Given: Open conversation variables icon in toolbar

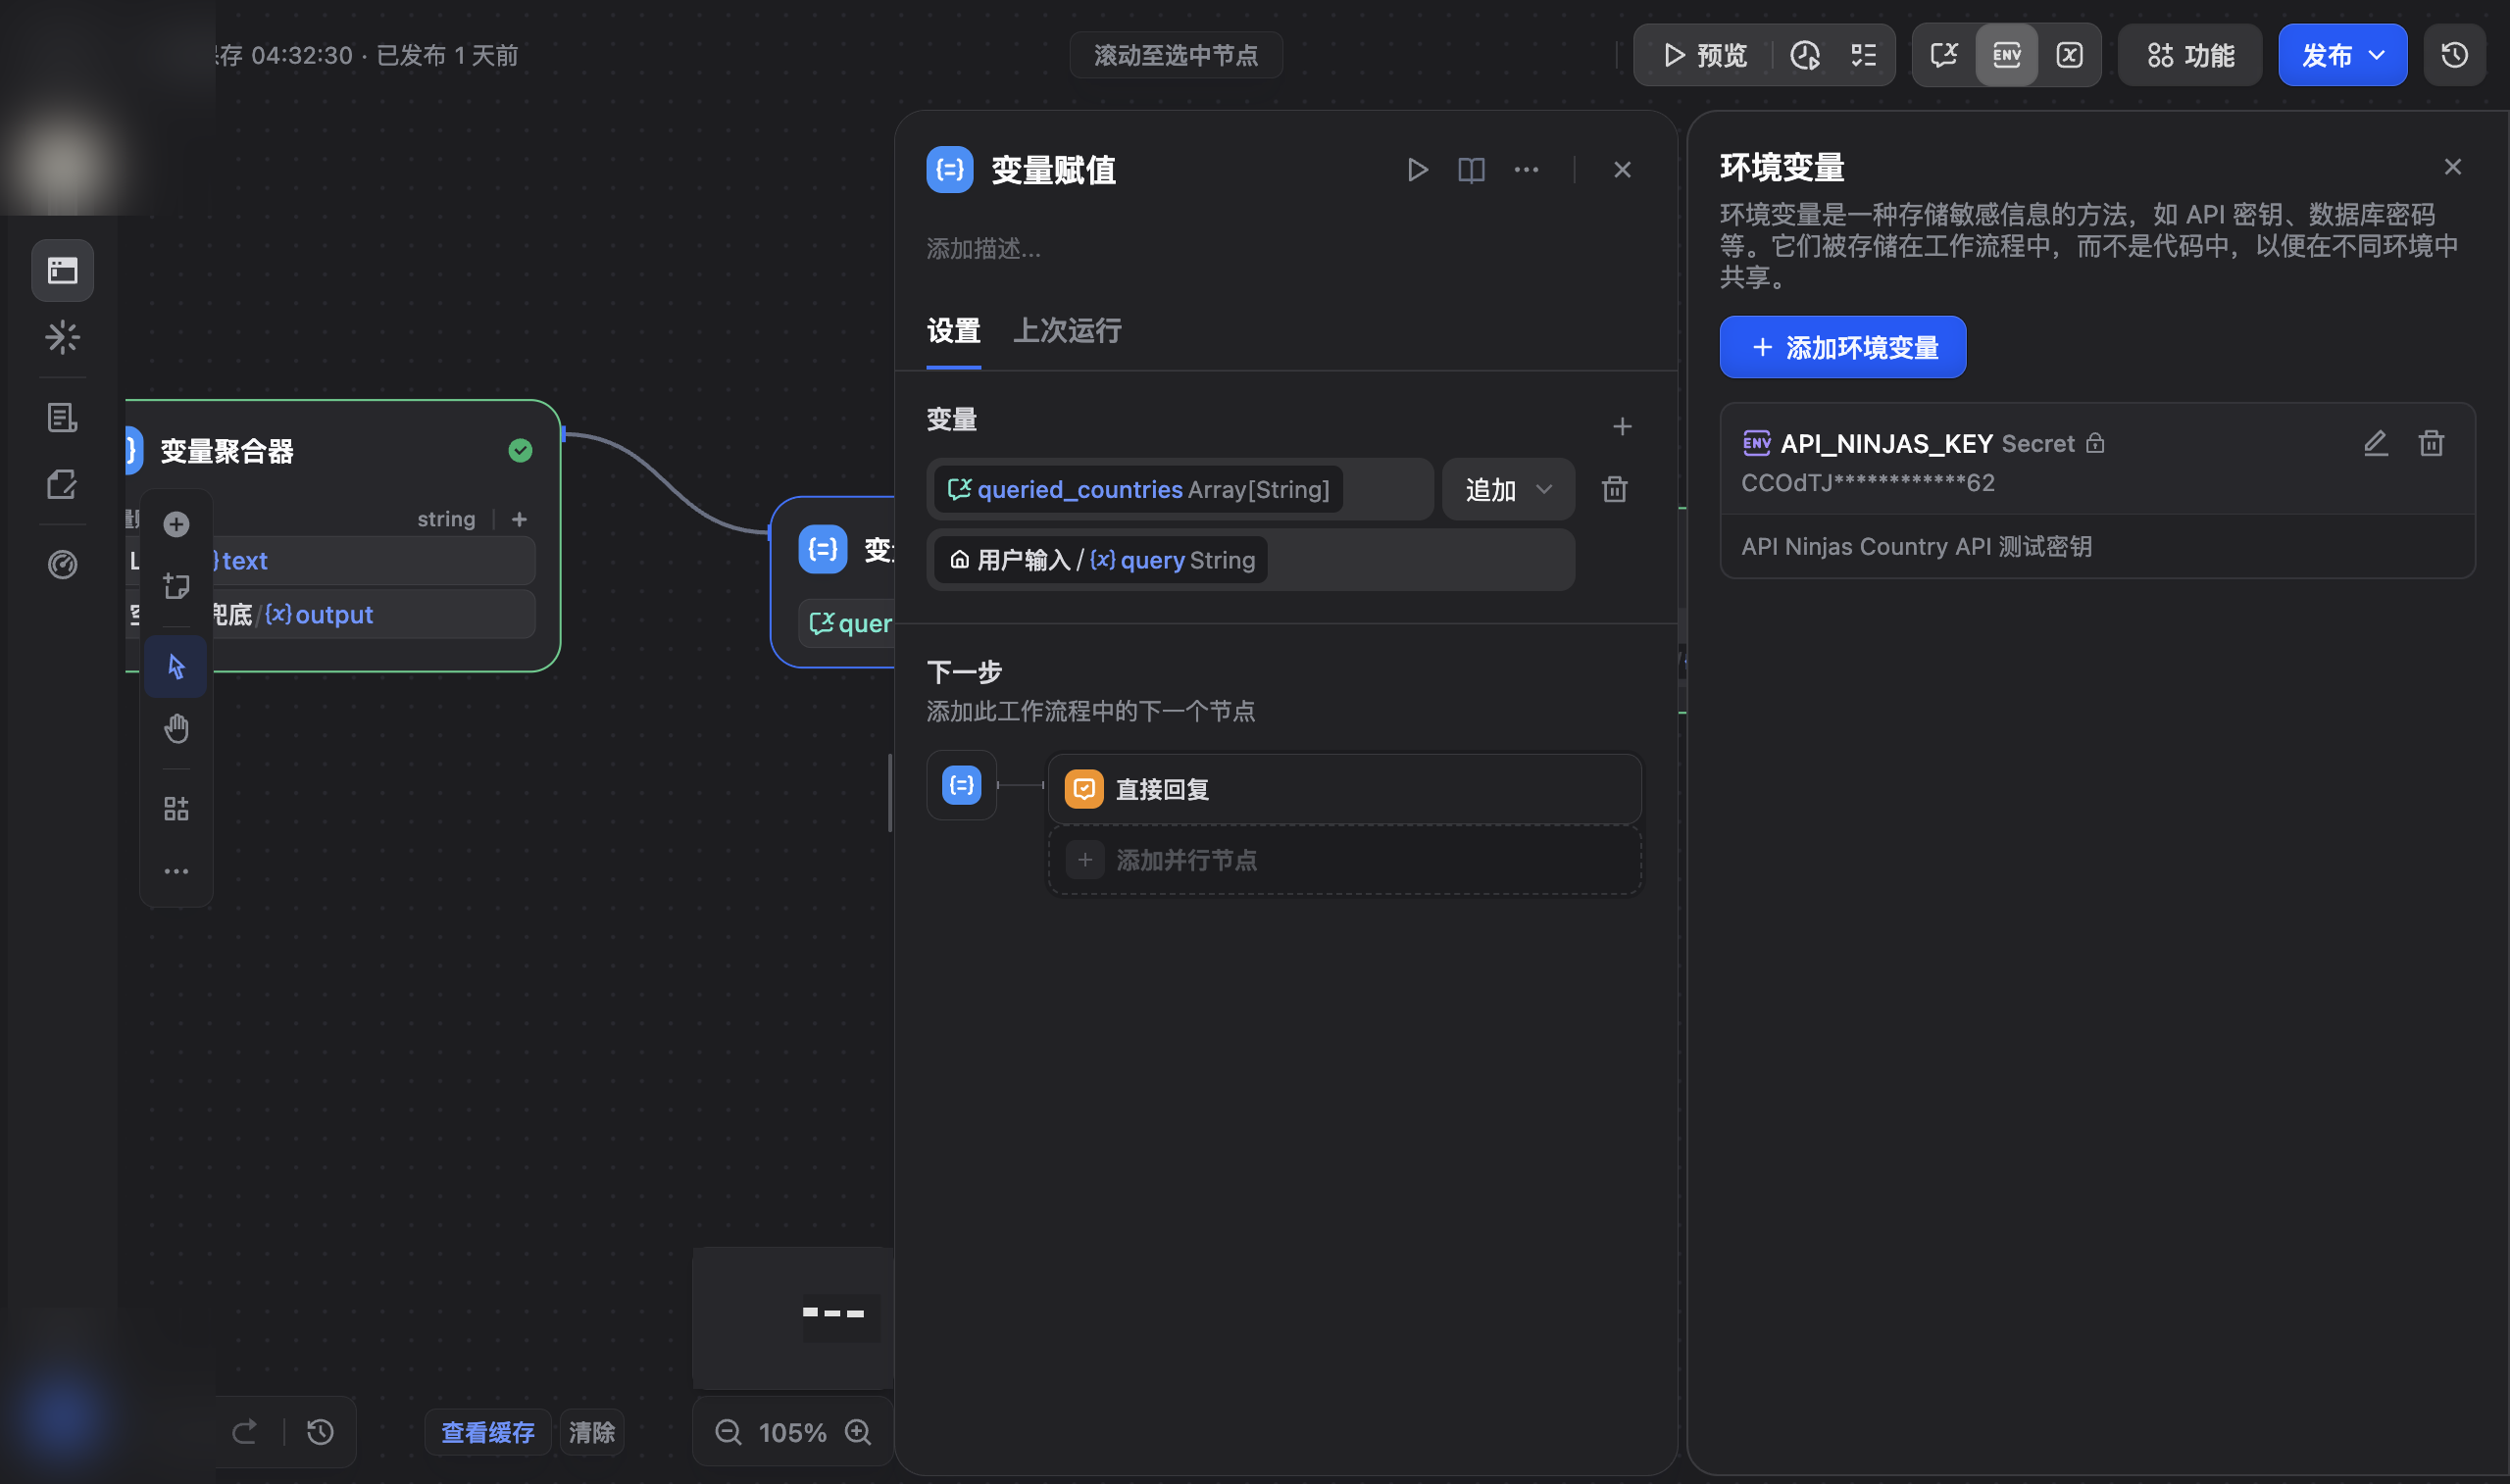Looking at the screenshot, I should click(1943, 55).
